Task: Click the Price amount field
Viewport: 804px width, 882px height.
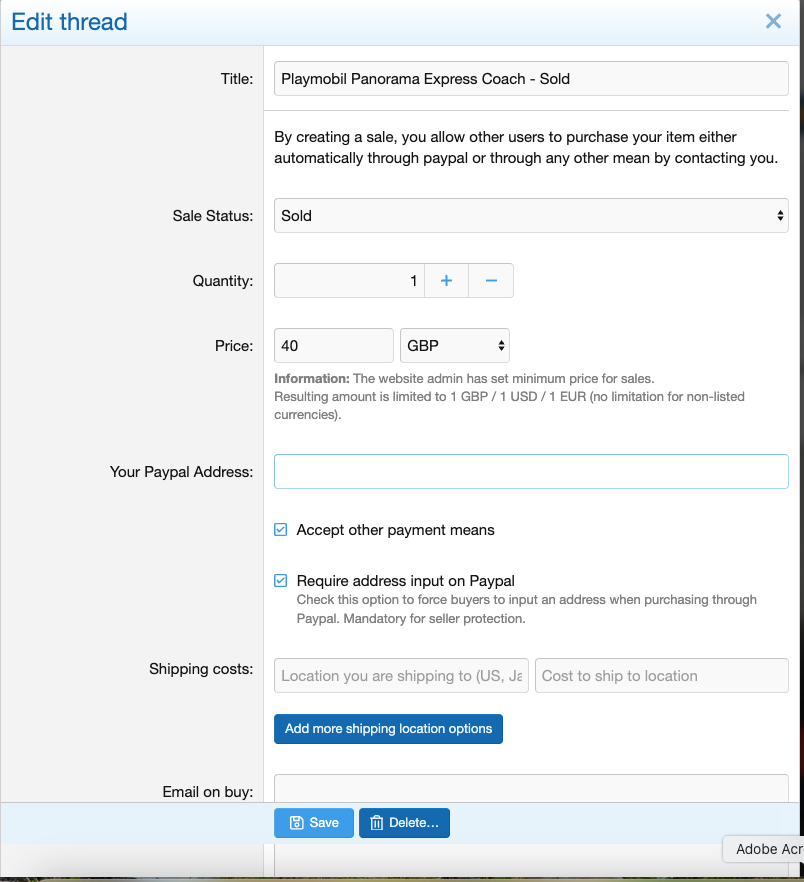Action: 334,345
